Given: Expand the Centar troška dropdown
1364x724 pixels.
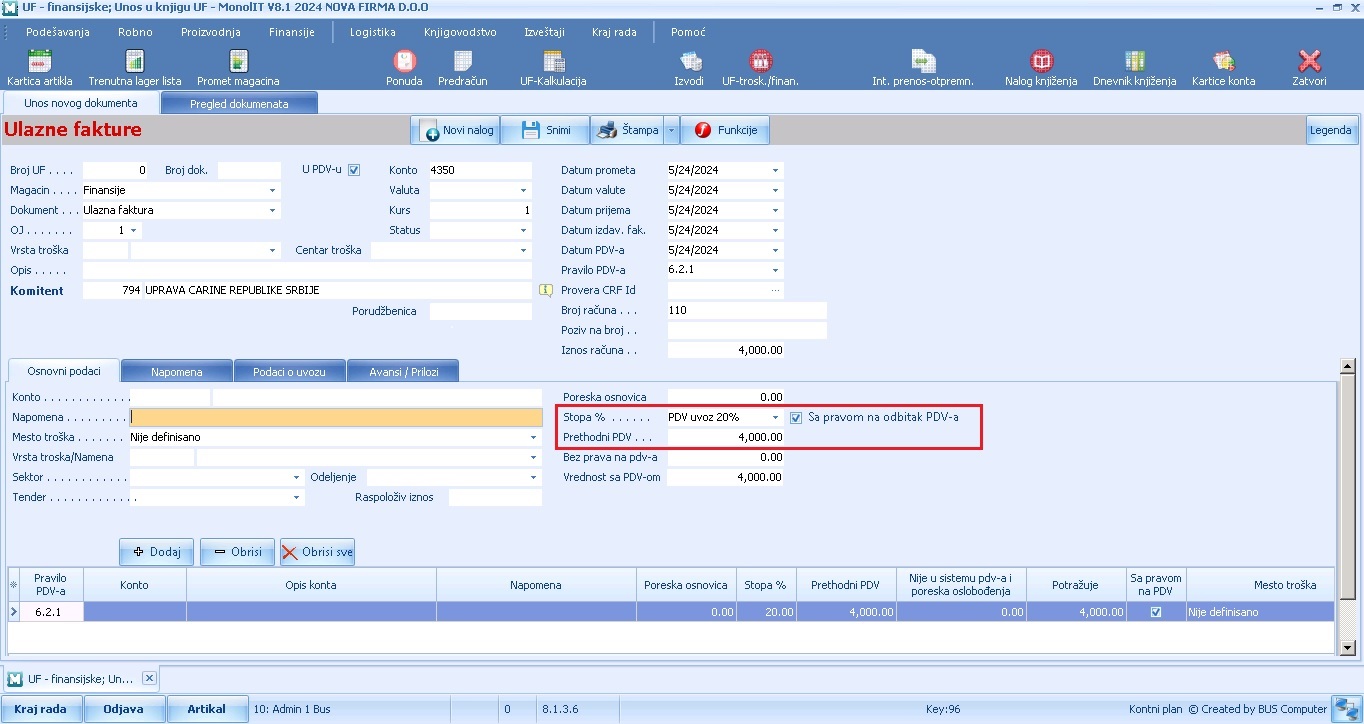Looking at the screenshot, I should click(x=524, y=250).
